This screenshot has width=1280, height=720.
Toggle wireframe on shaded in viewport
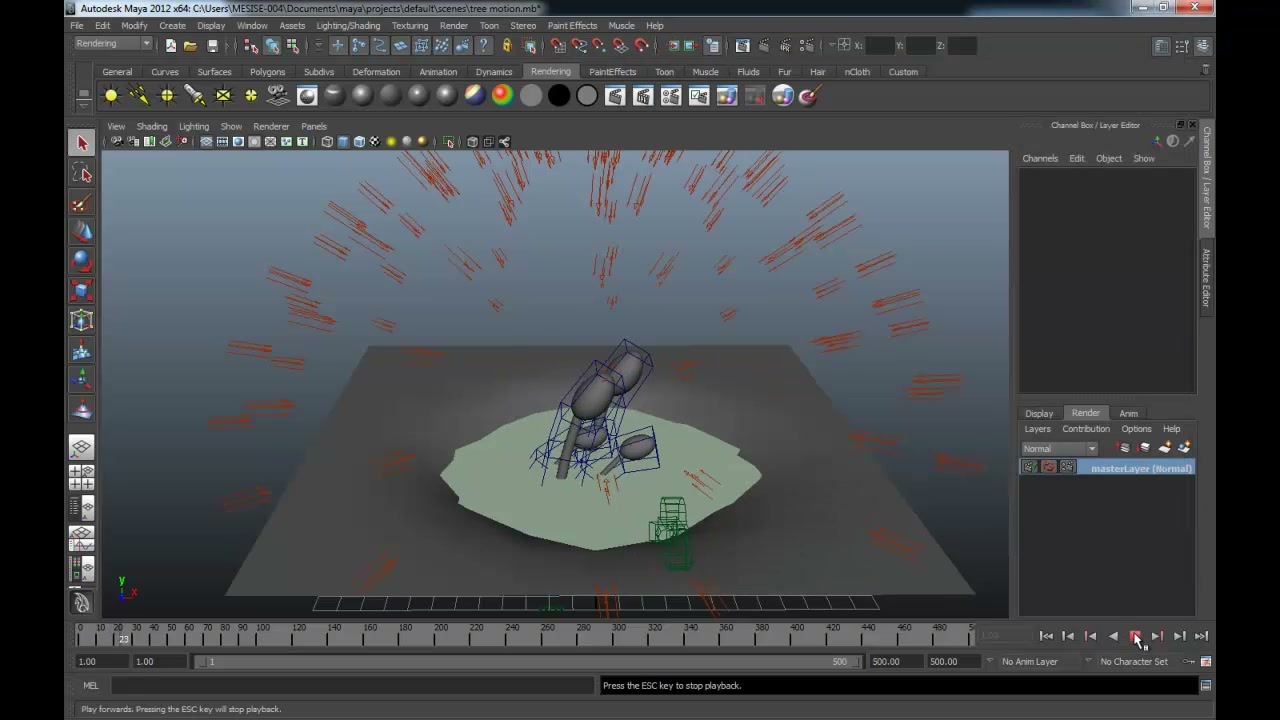tap(359, 142)
